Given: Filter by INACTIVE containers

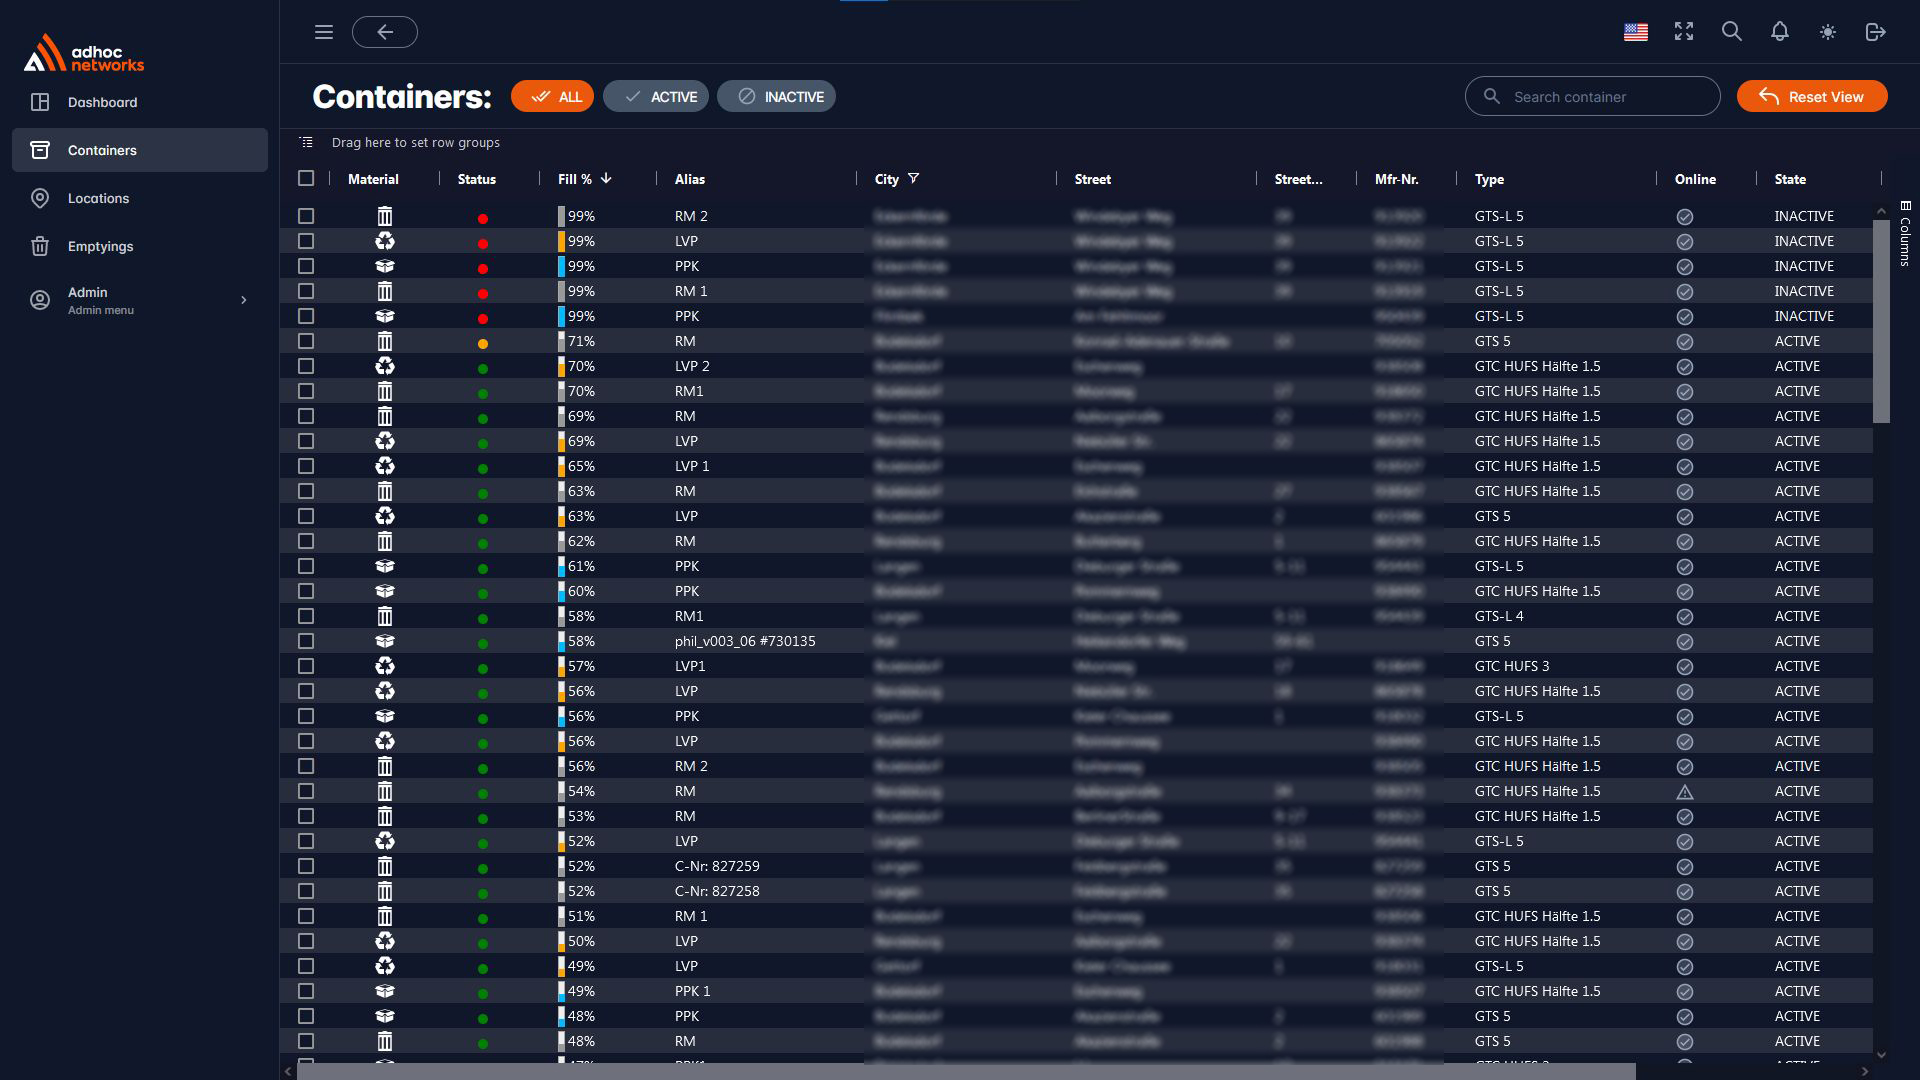Looking at the screenshot, I should (x=776, y=96).
